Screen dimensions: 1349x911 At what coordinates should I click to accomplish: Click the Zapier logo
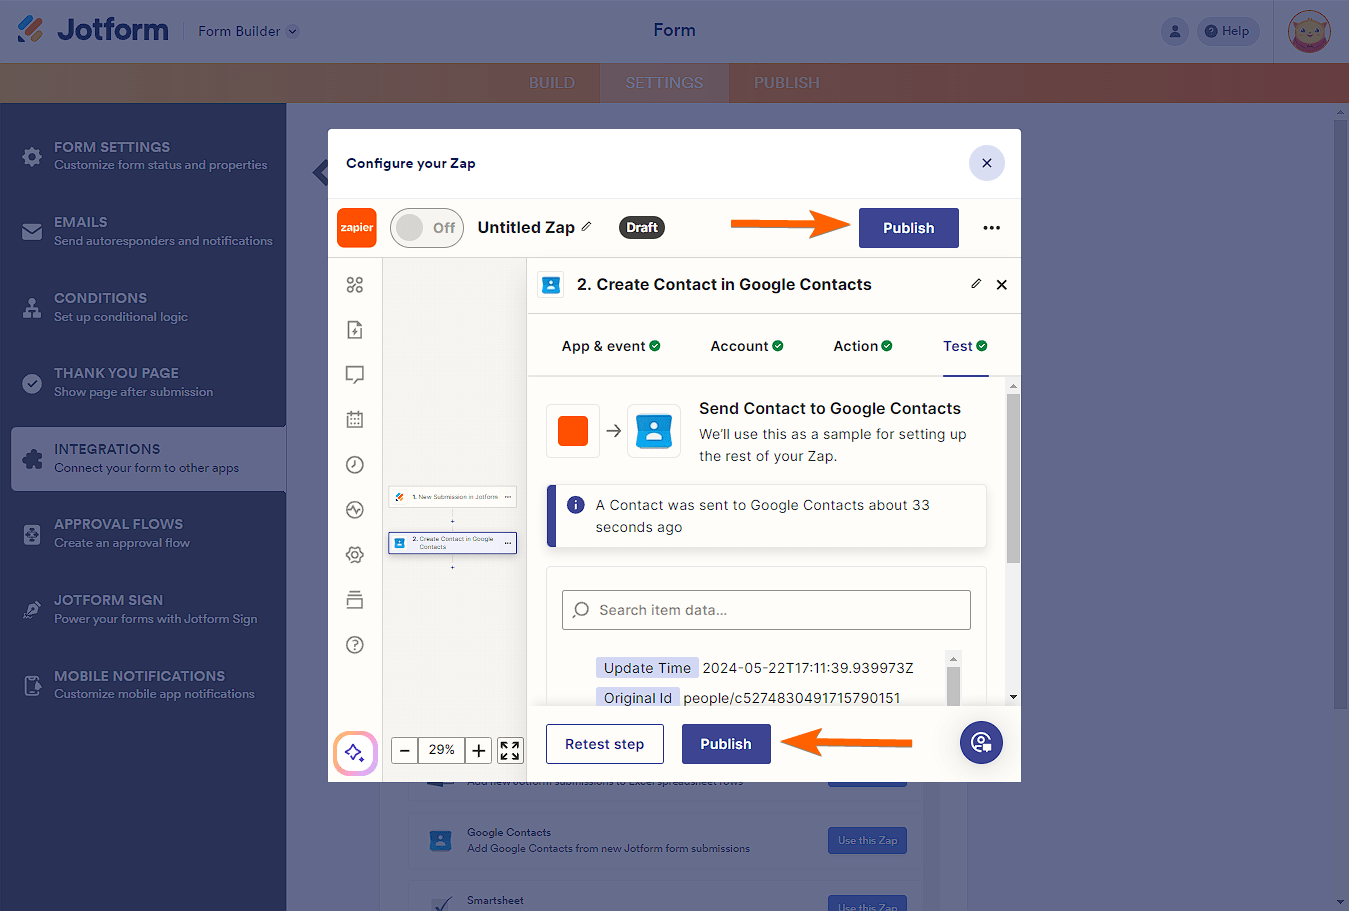point(357,228)
